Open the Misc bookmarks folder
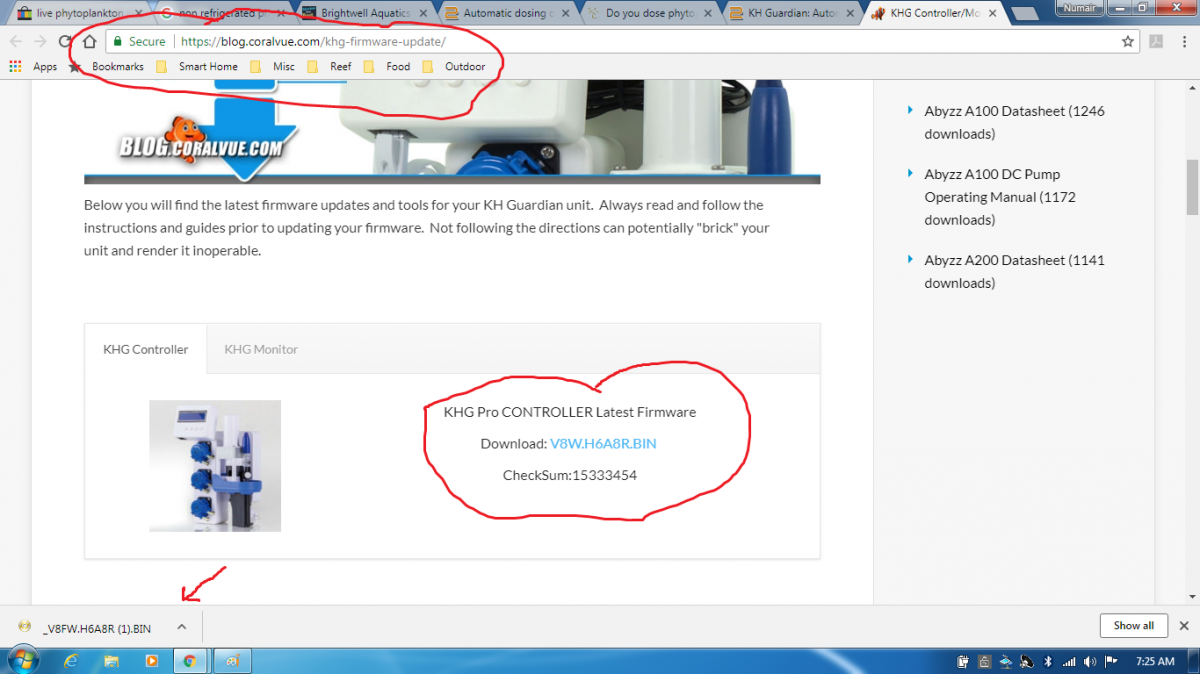1200x674 pixels. 272,67
